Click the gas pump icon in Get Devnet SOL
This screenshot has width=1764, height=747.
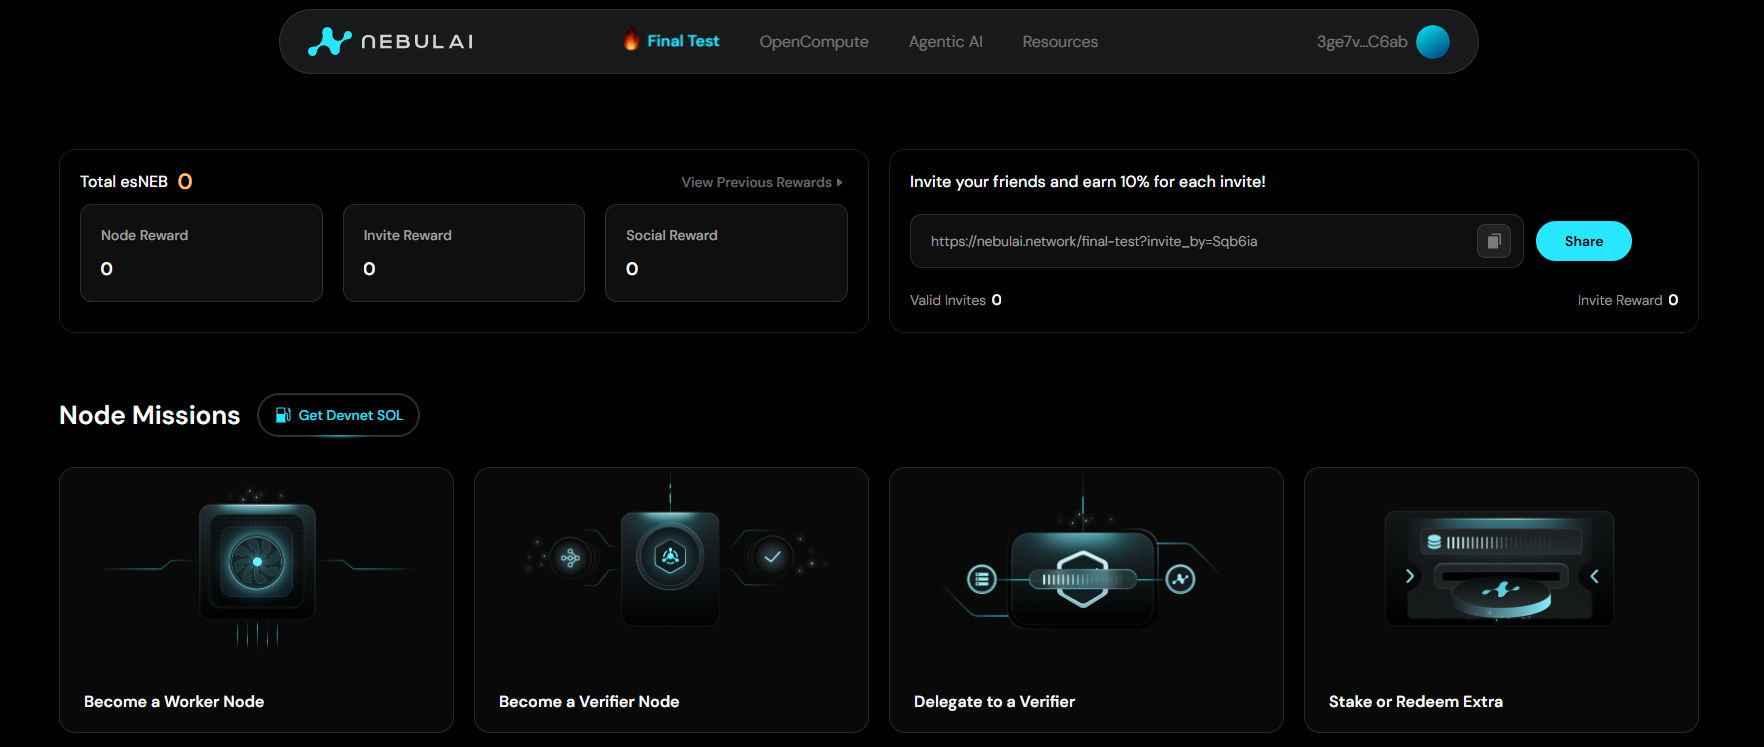point(283,415)
